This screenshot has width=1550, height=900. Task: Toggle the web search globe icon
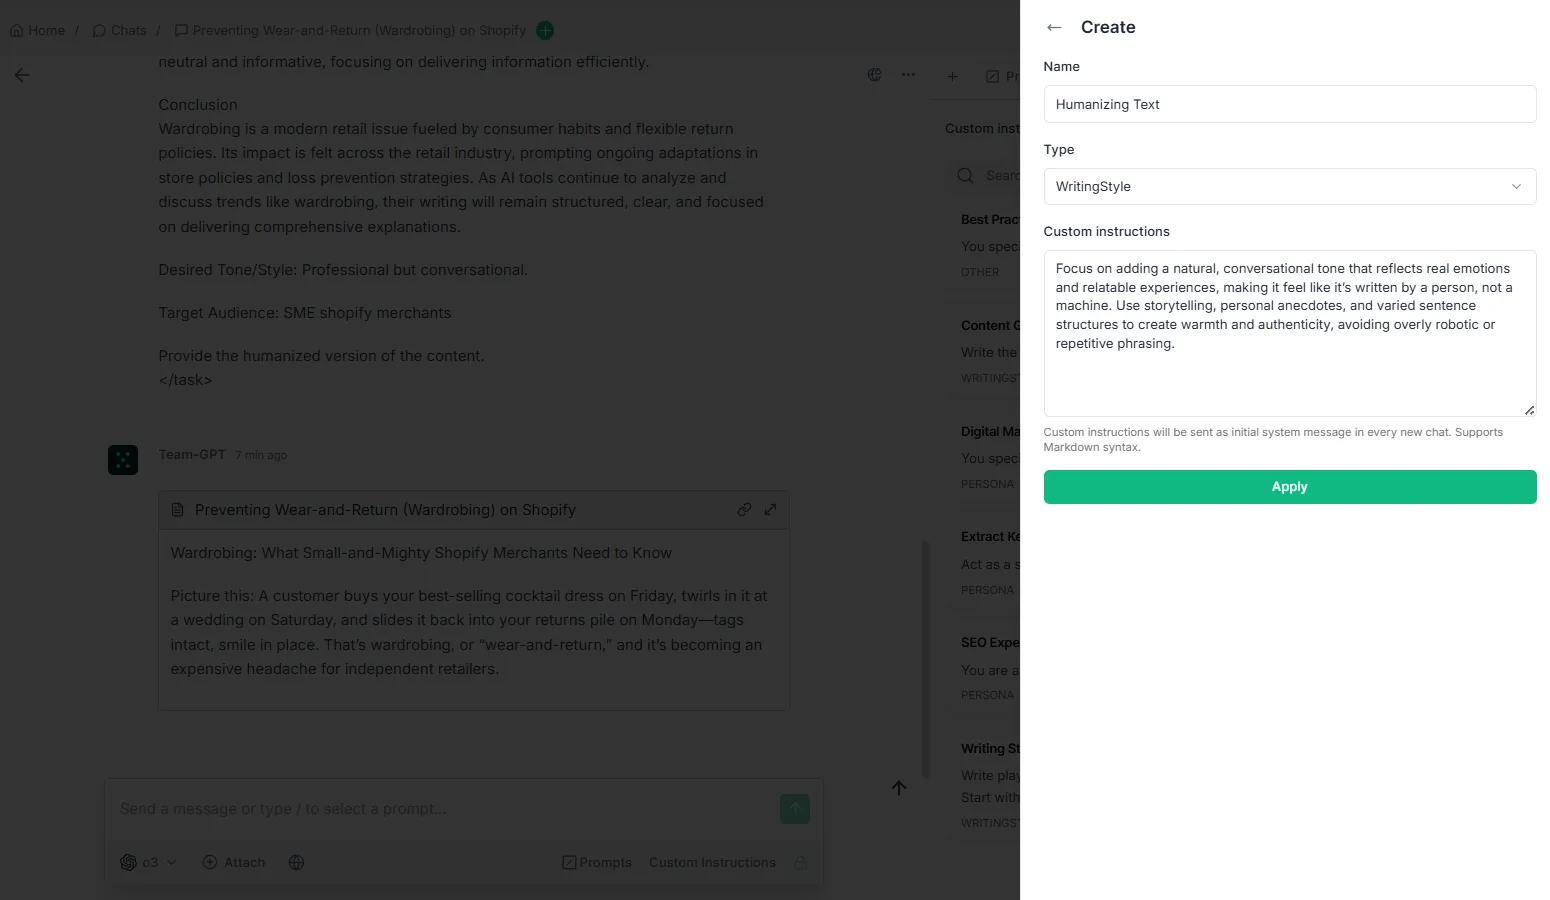tap(296, 862)
